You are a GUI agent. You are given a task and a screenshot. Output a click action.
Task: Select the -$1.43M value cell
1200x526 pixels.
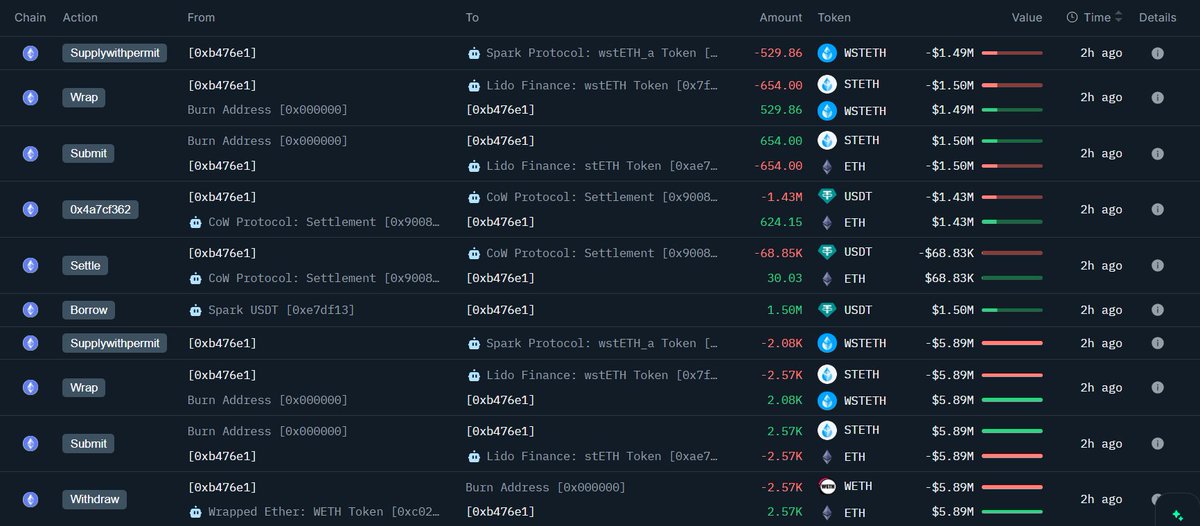[949, 197]
